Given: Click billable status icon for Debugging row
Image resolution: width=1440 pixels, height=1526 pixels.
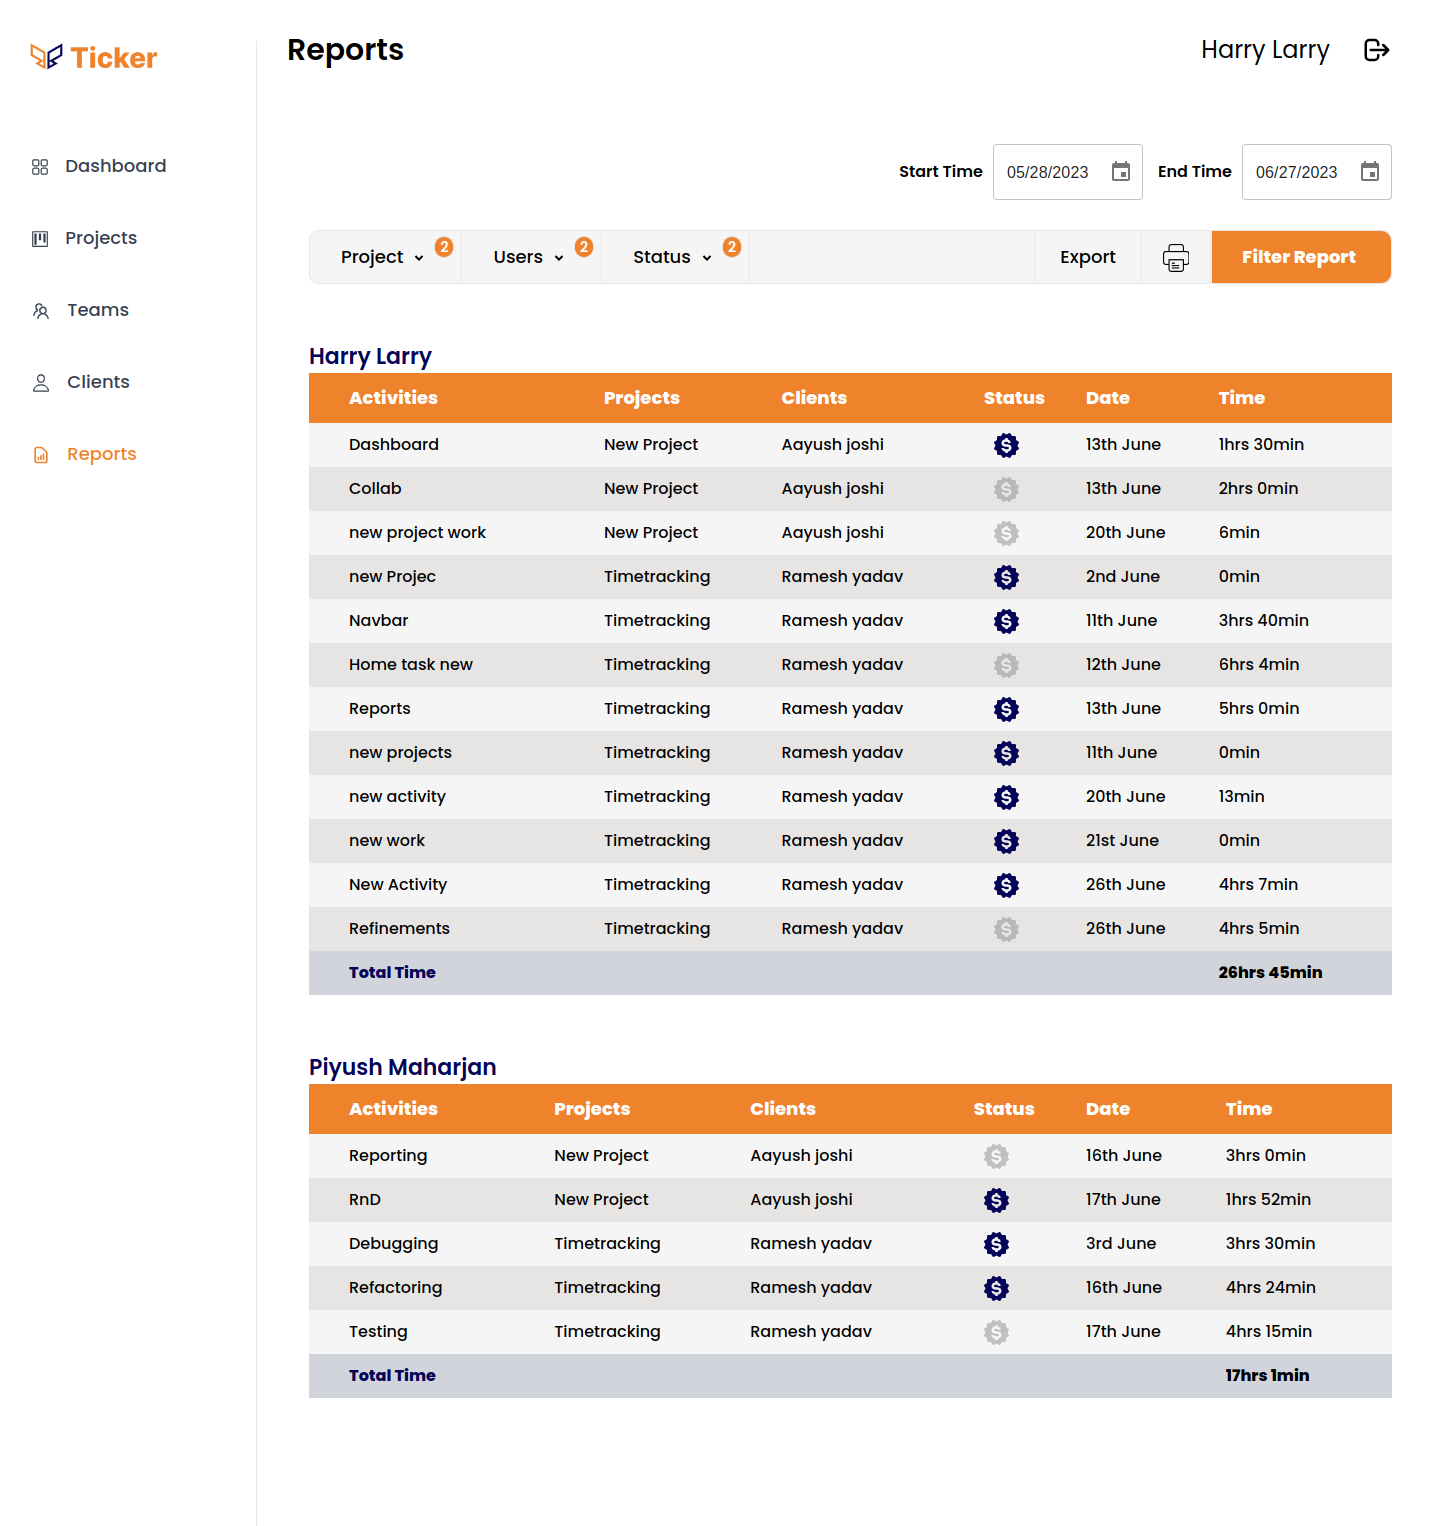Looking at the screenshot, I should (x=996, y=1244).
